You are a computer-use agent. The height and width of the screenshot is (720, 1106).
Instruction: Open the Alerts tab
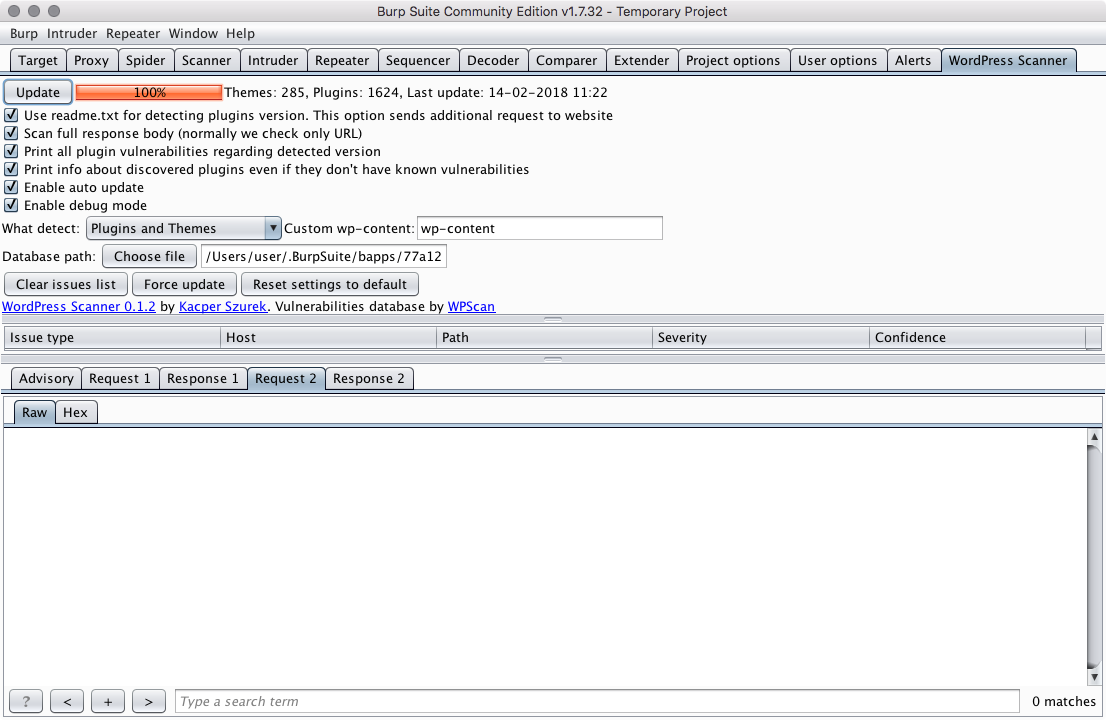click(913, 61)
